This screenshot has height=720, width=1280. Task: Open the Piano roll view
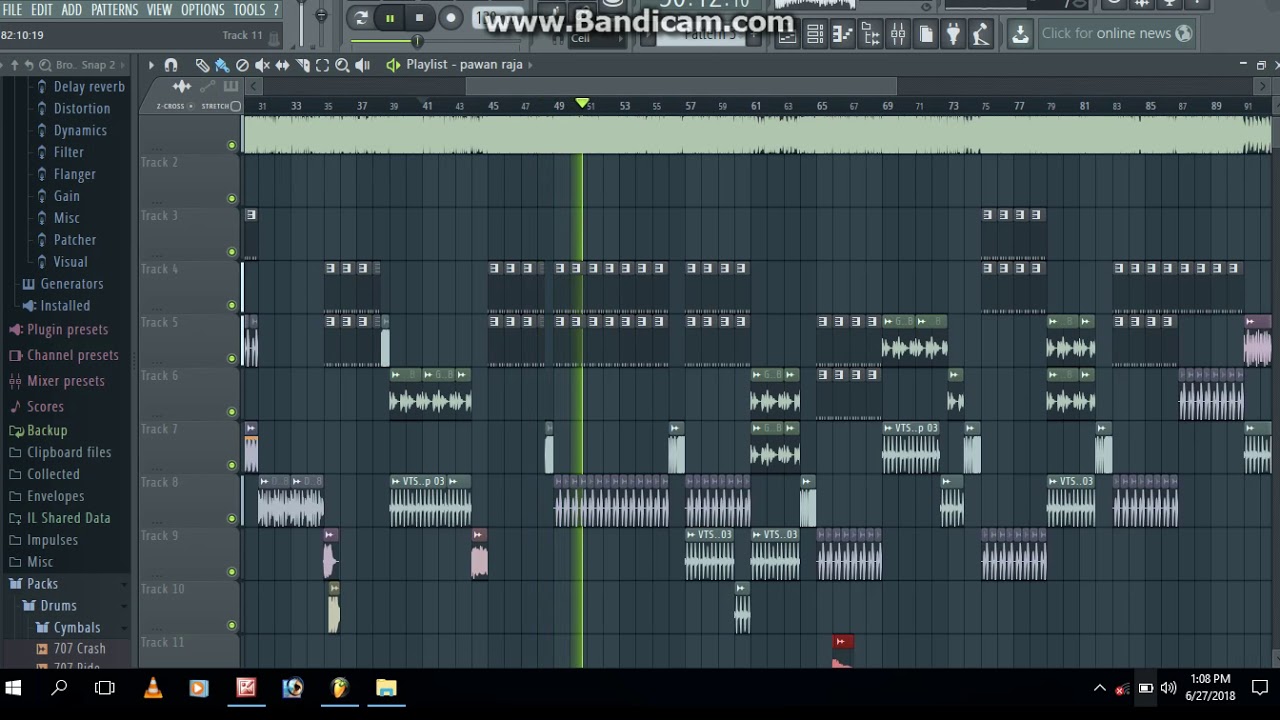click(842, 35)
